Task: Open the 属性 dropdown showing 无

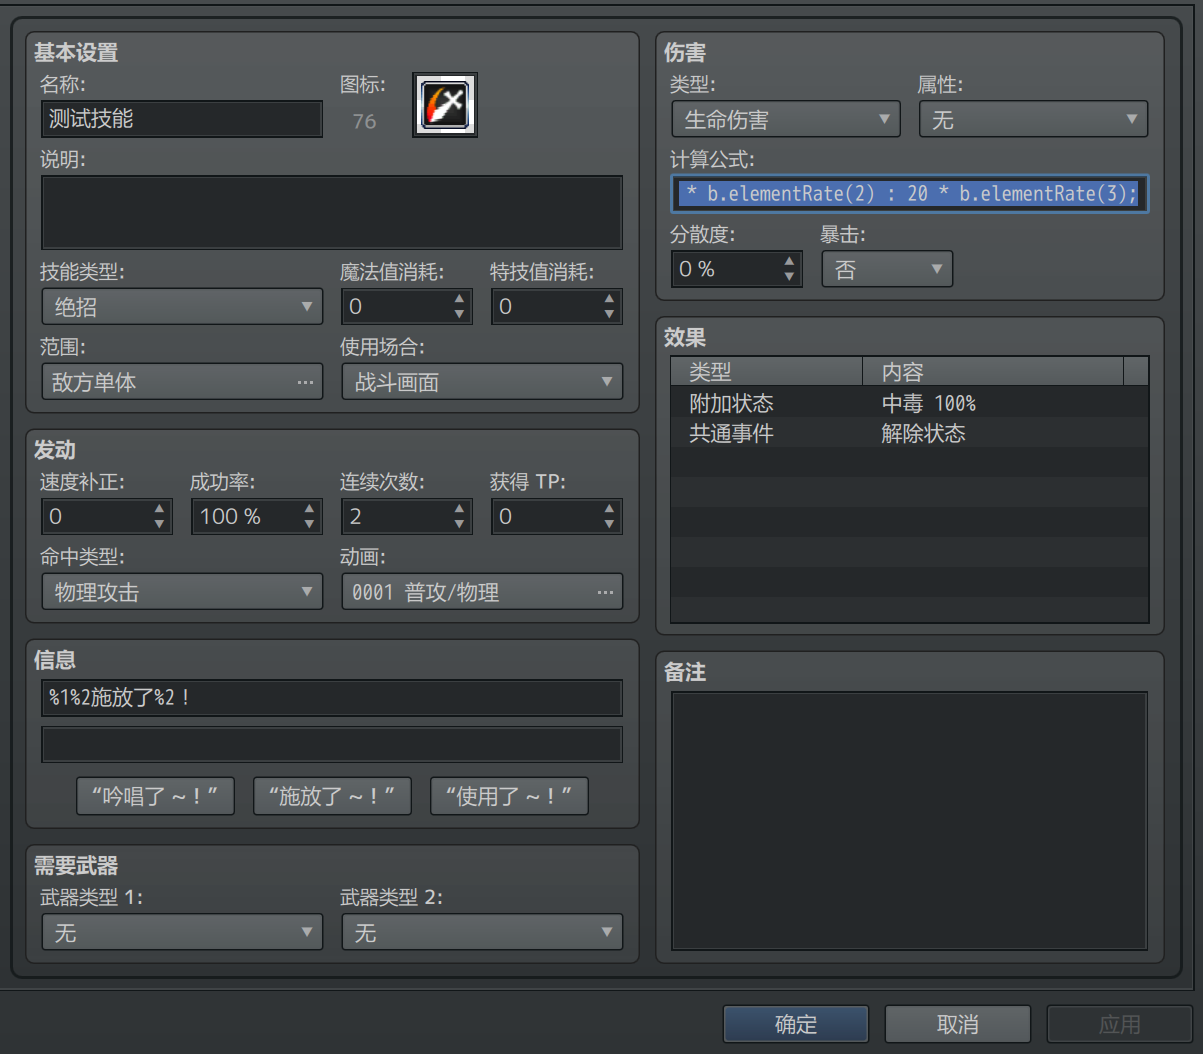Action: pos(1033,120)
